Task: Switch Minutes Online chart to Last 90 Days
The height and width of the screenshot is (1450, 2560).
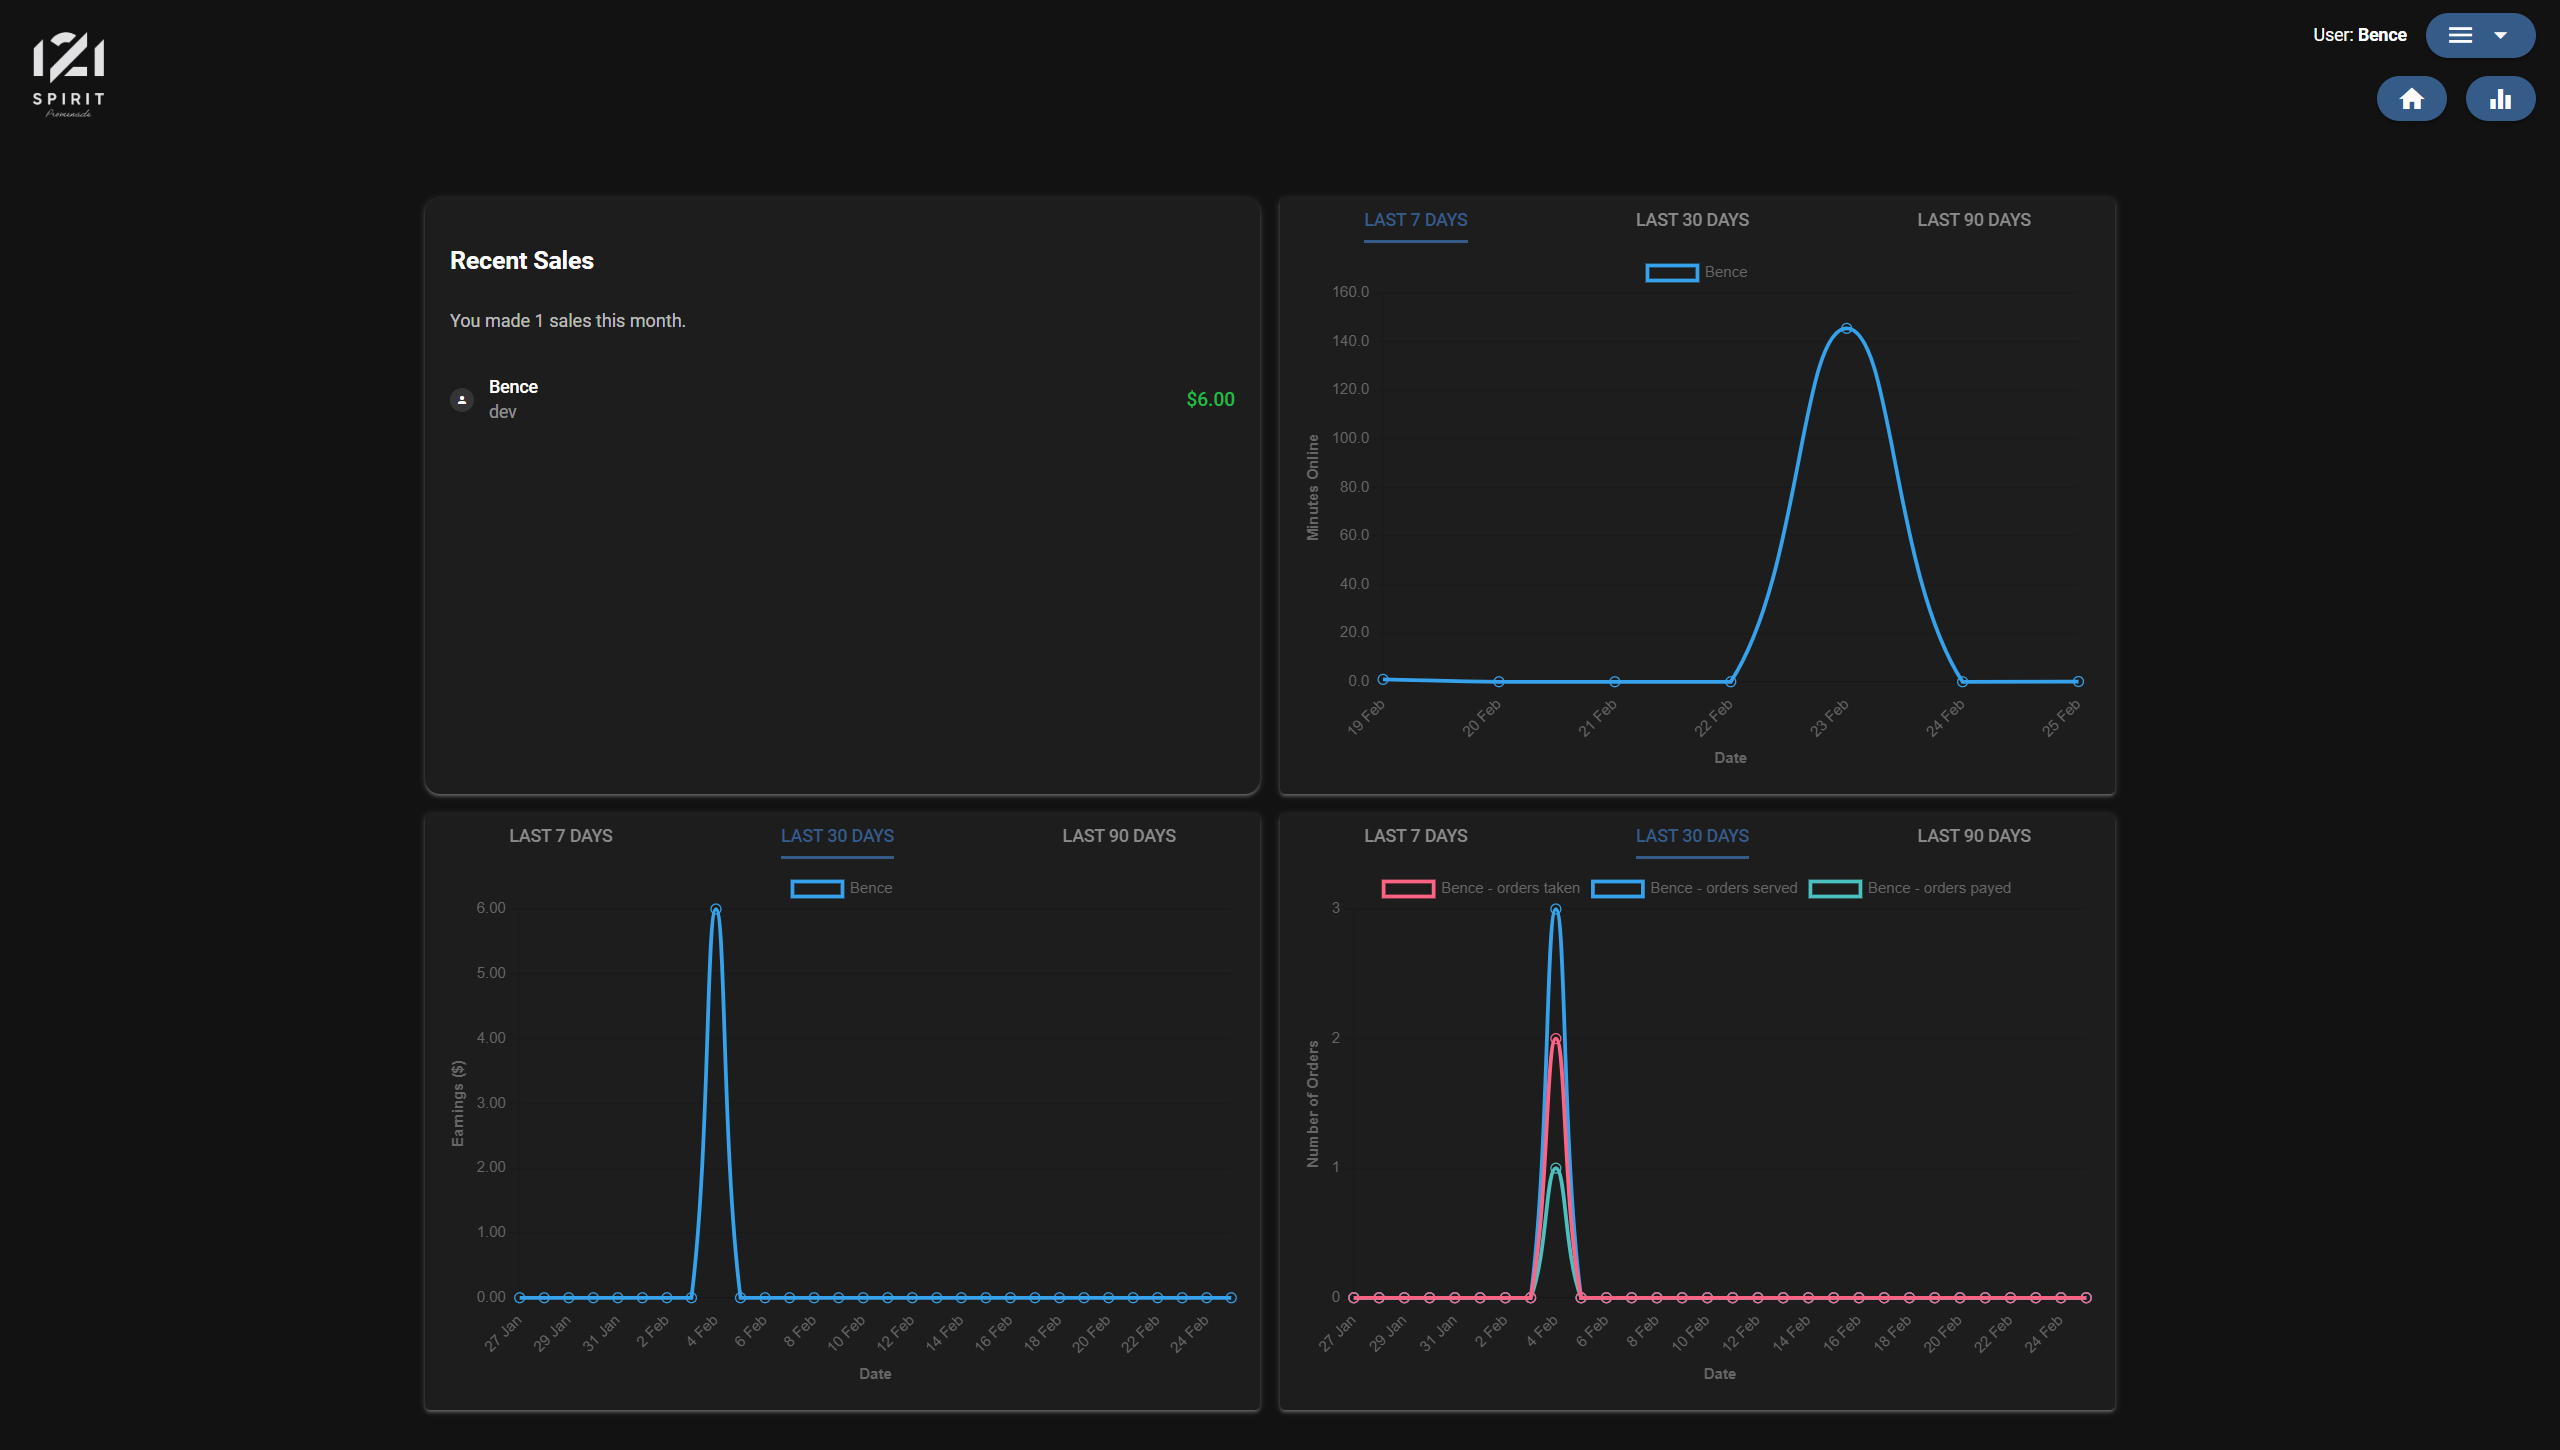Action: [x=1973, y=220]
